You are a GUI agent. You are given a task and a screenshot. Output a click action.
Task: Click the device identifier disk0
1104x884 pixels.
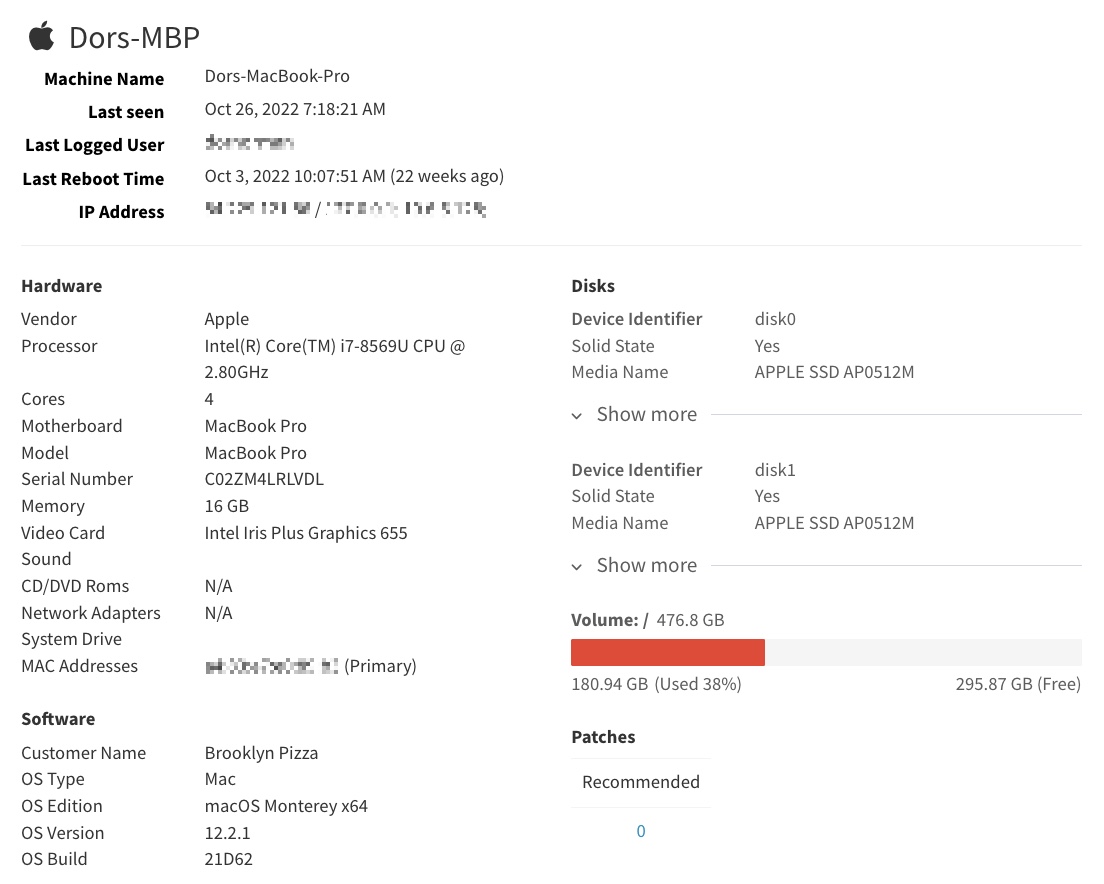coord(775,319)
